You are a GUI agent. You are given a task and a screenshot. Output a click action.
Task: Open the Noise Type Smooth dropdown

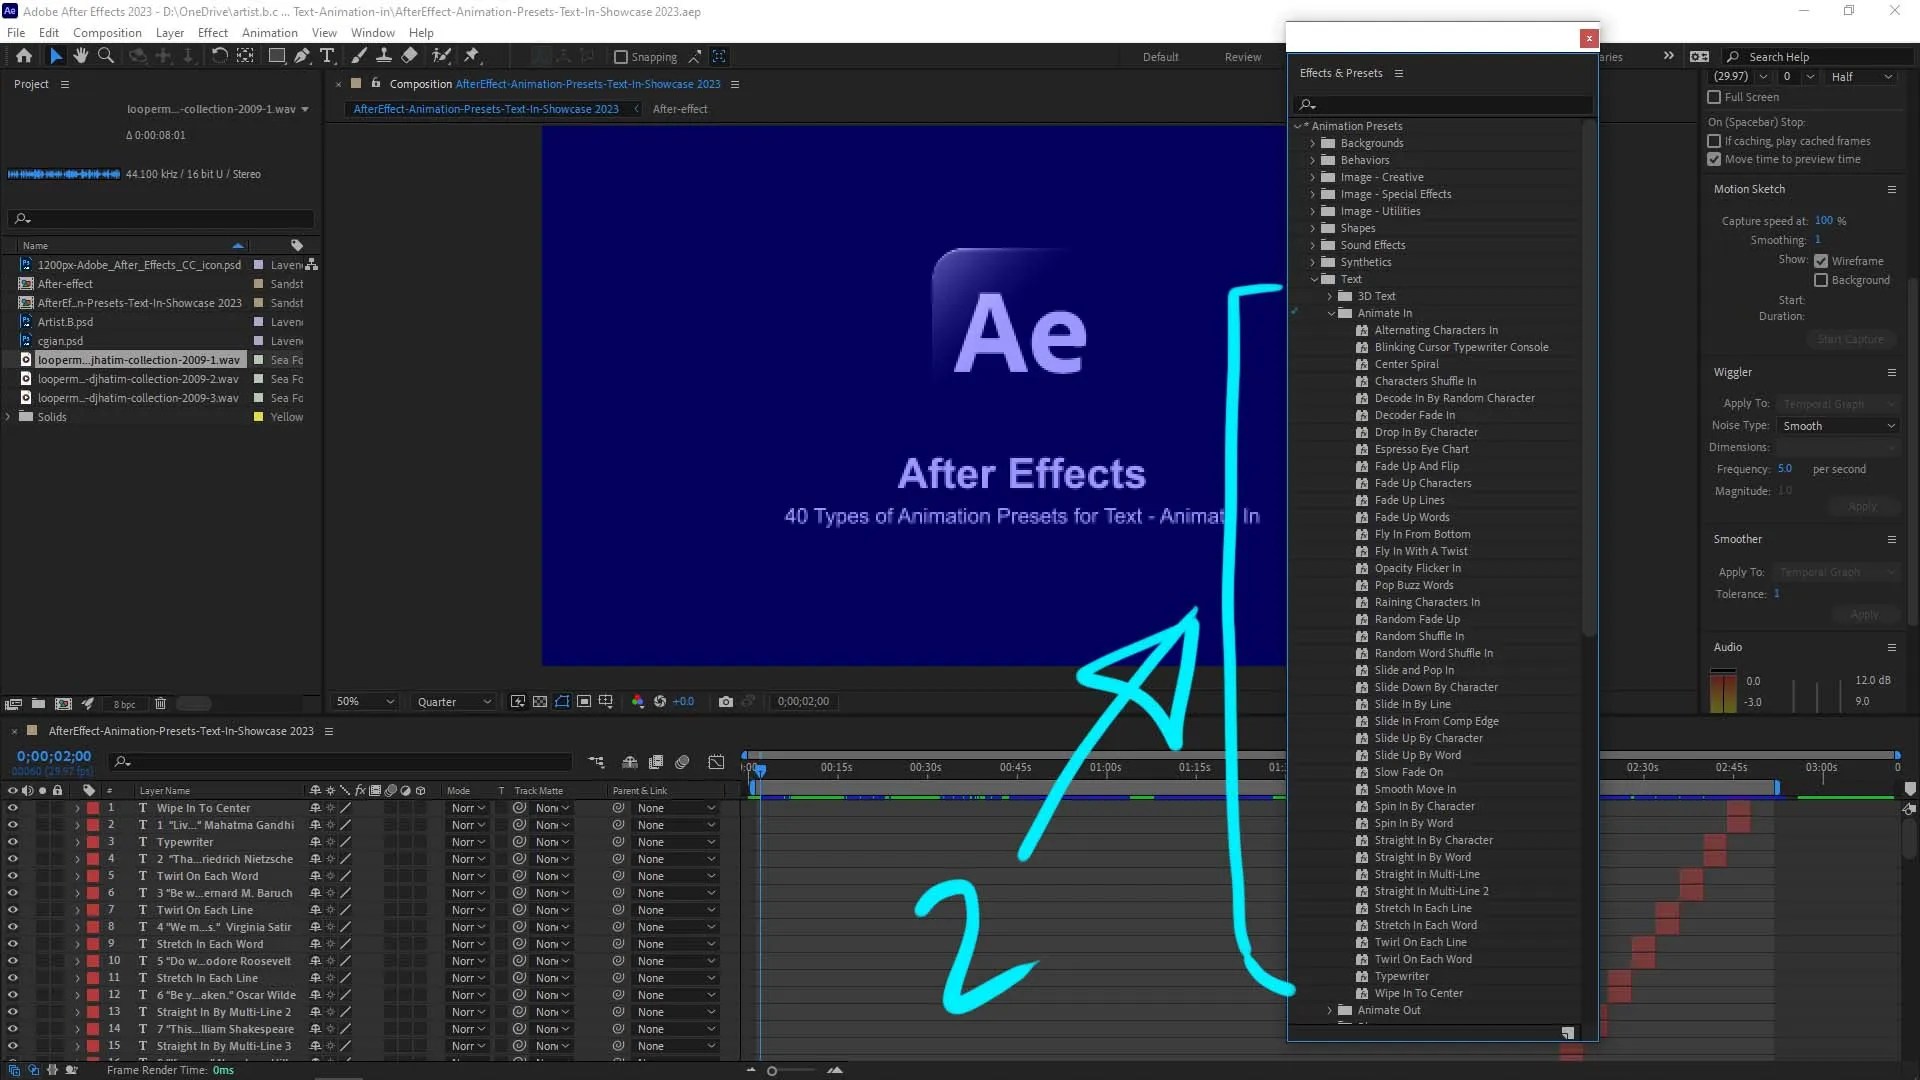click(1838, 426)
